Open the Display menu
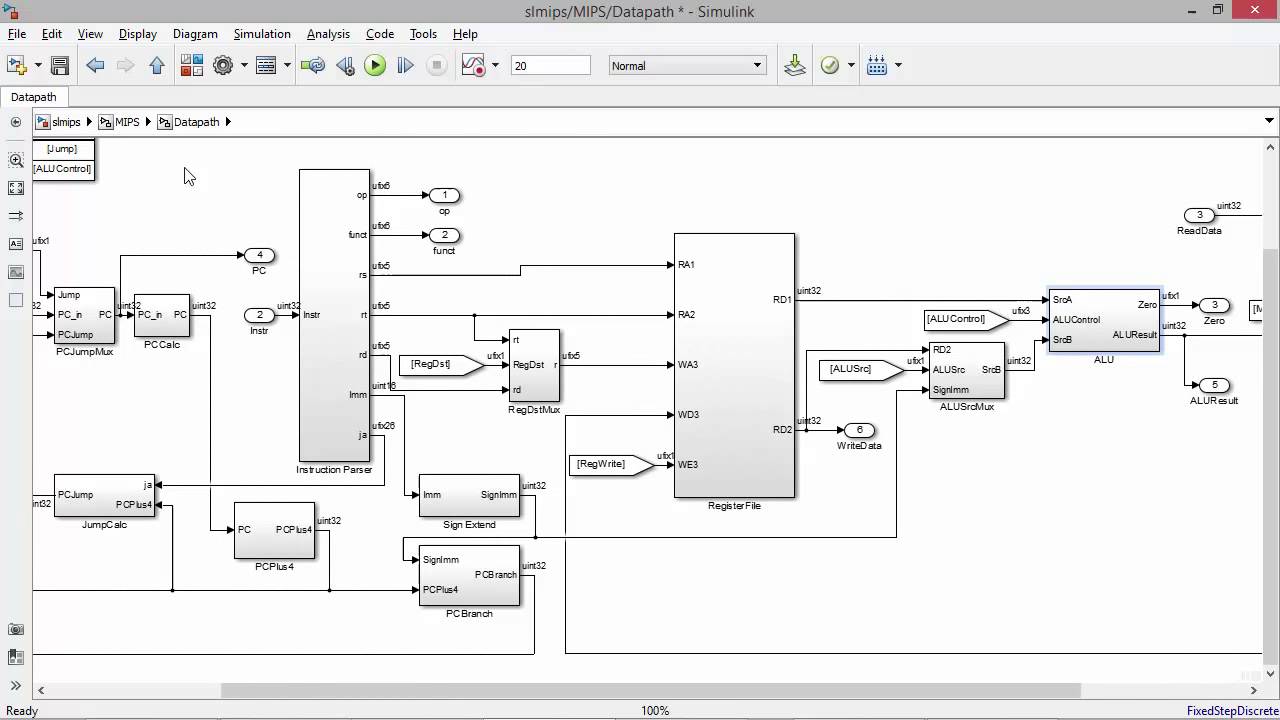The height and width of the screenshot is (720, 1280). pyautogui.click(x=138, y=33)
